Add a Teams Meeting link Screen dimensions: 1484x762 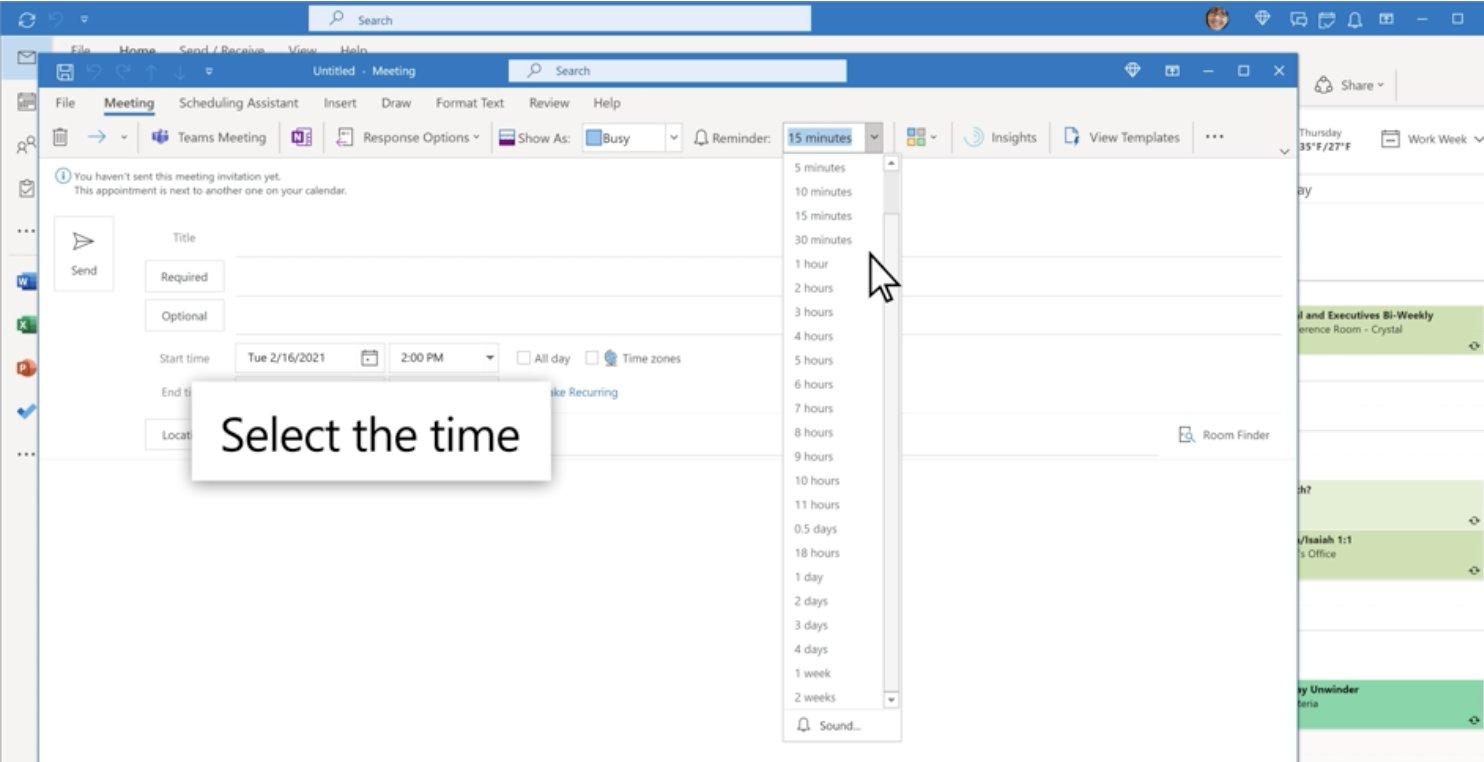(x=210, y=137)
